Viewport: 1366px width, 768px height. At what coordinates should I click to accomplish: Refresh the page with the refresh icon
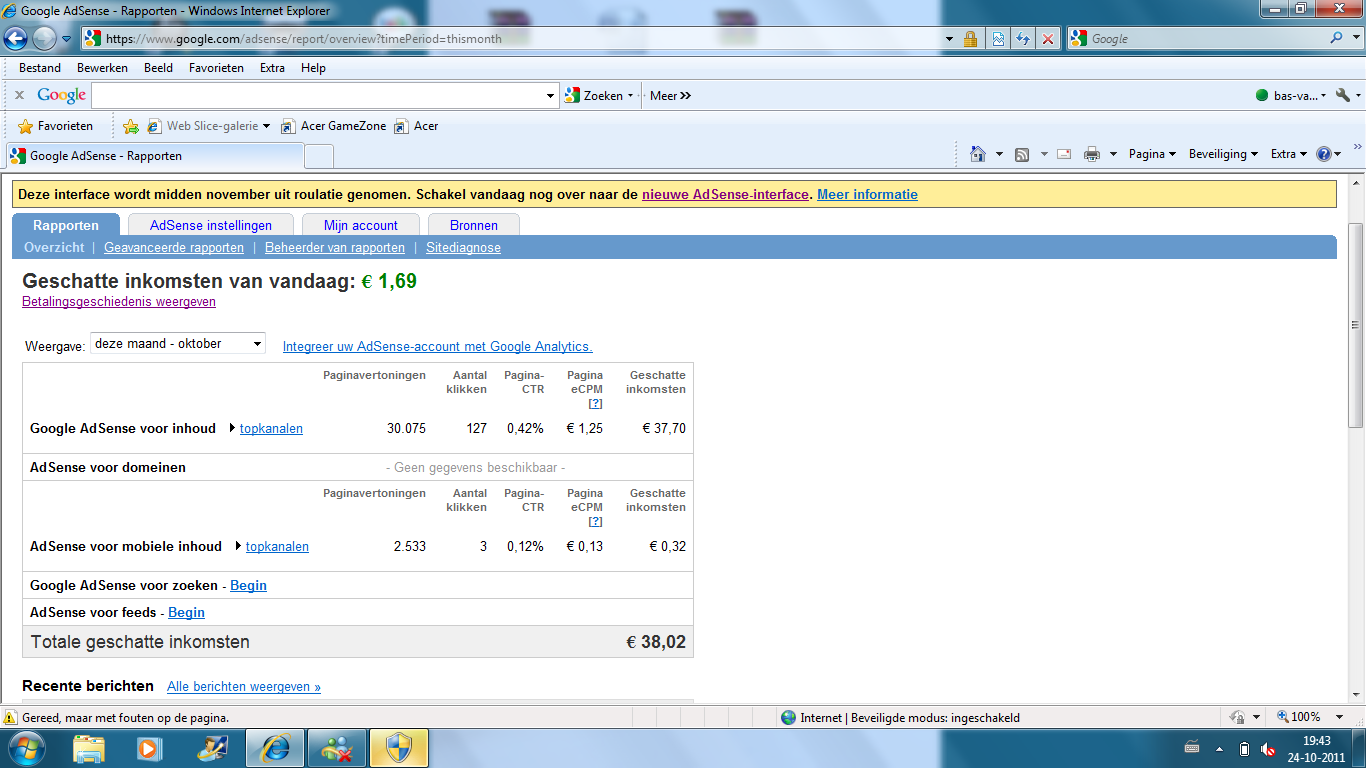coord(1023,39)
